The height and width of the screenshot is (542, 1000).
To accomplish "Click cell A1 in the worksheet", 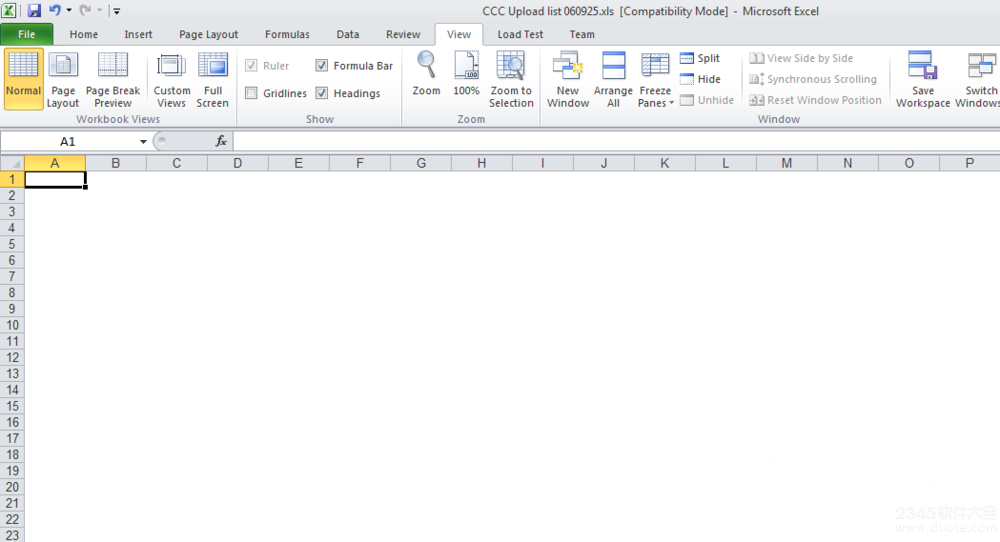I will pos(55,180).
